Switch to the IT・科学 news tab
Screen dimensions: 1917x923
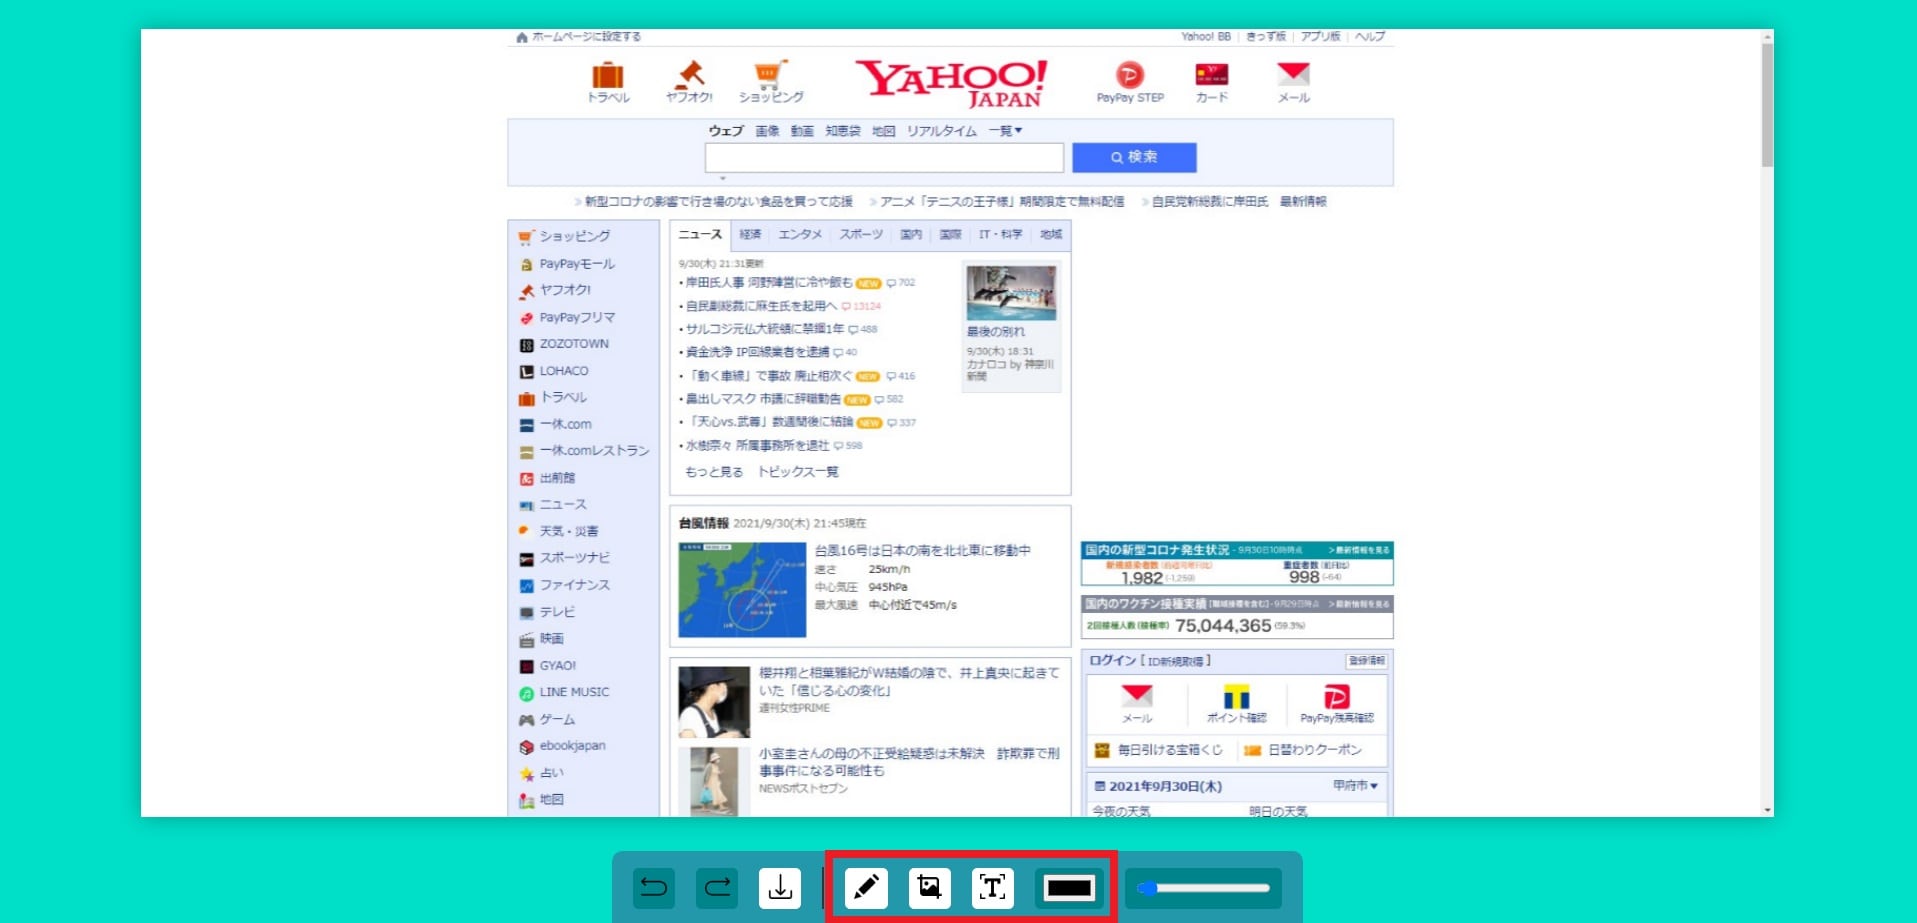point(1000,235)
